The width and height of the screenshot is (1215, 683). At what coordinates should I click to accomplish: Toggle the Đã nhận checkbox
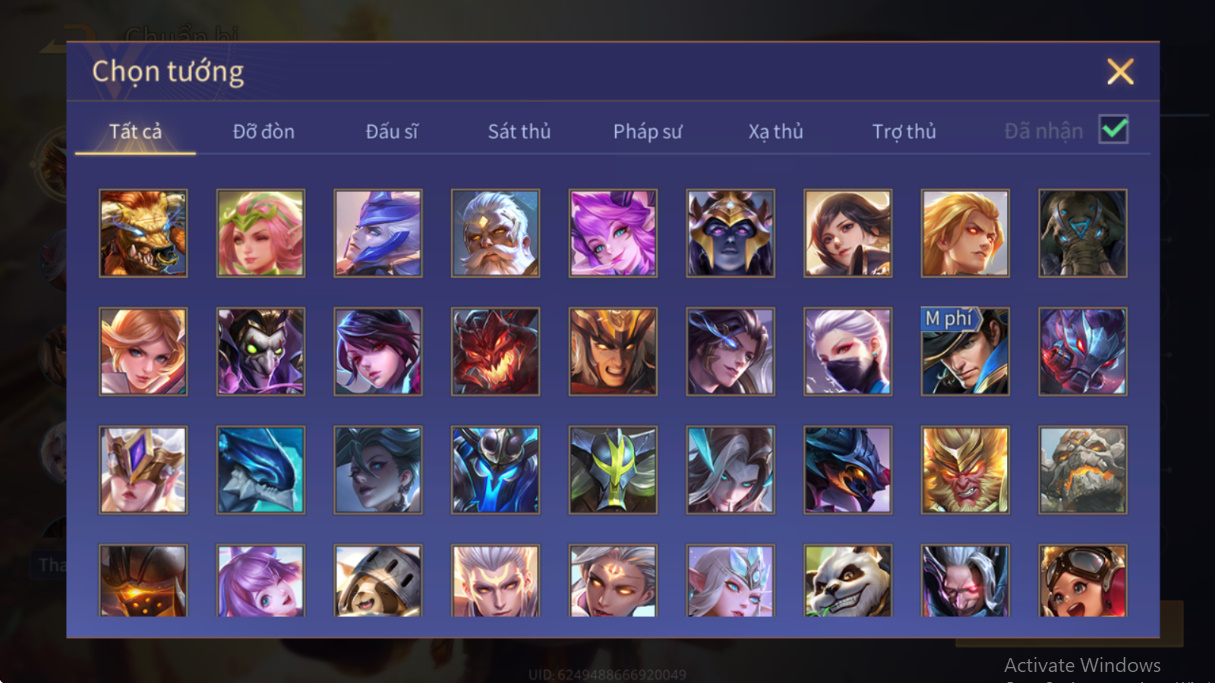[1114, 130]
